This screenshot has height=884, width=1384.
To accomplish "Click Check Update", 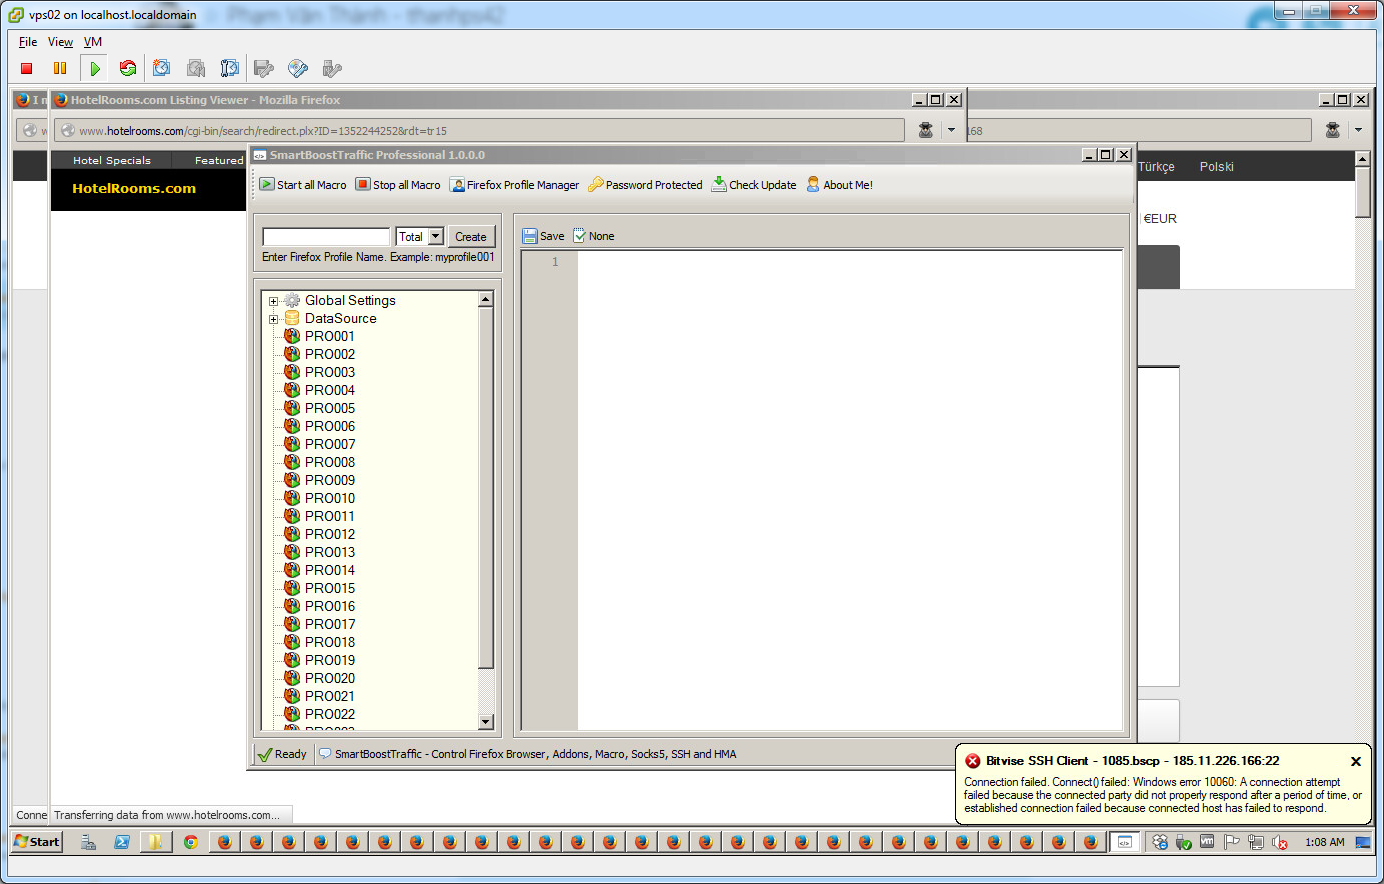I will coord(754,185).
